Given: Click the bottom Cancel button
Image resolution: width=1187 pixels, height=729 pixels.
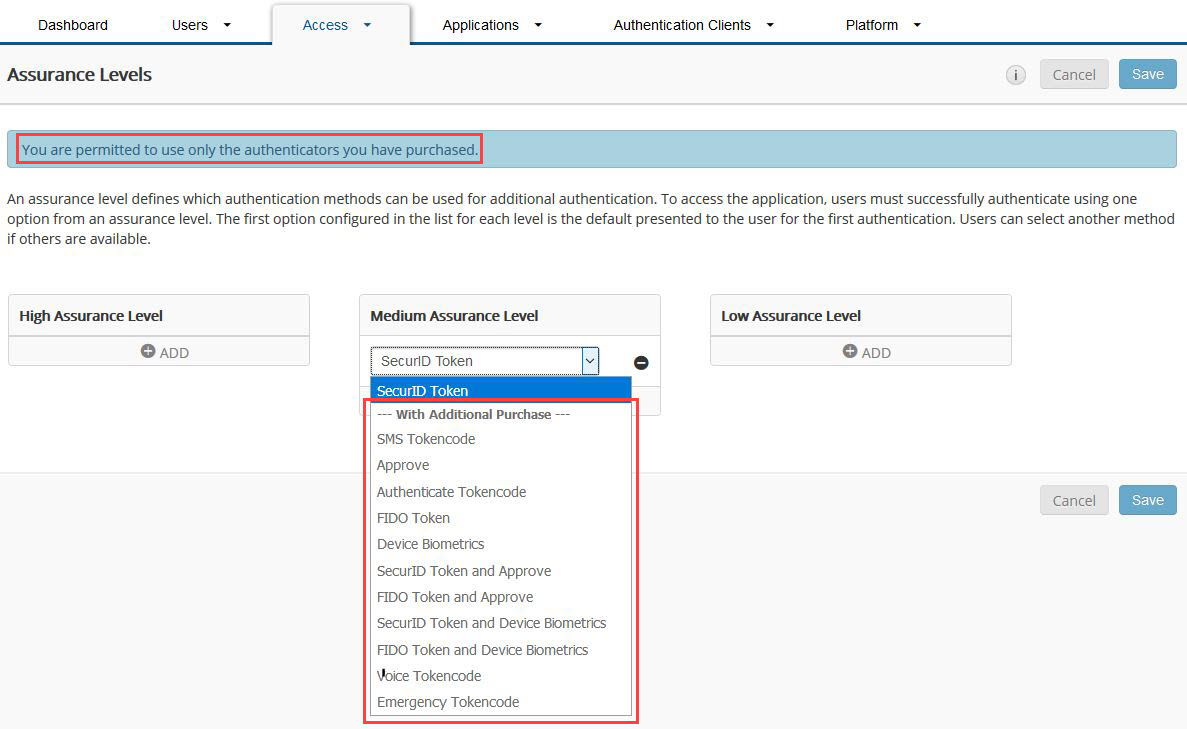Looking at the screenshot, I should [x=1074, y=500].
